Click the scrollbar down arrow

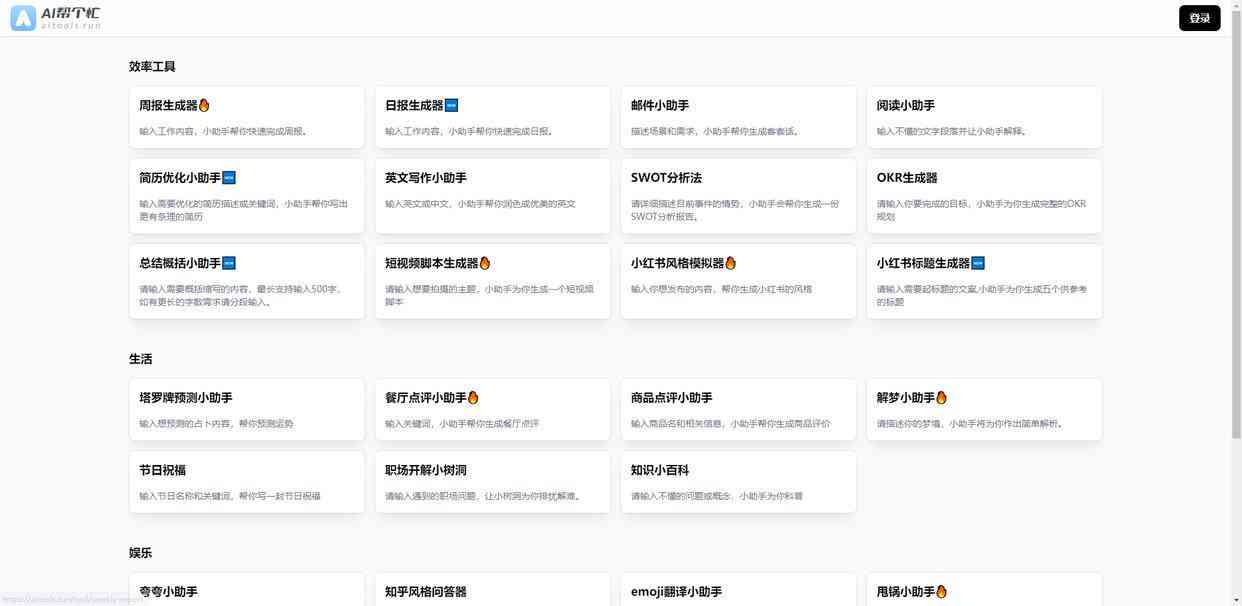pyautogui.click(x=1235, y=600)
